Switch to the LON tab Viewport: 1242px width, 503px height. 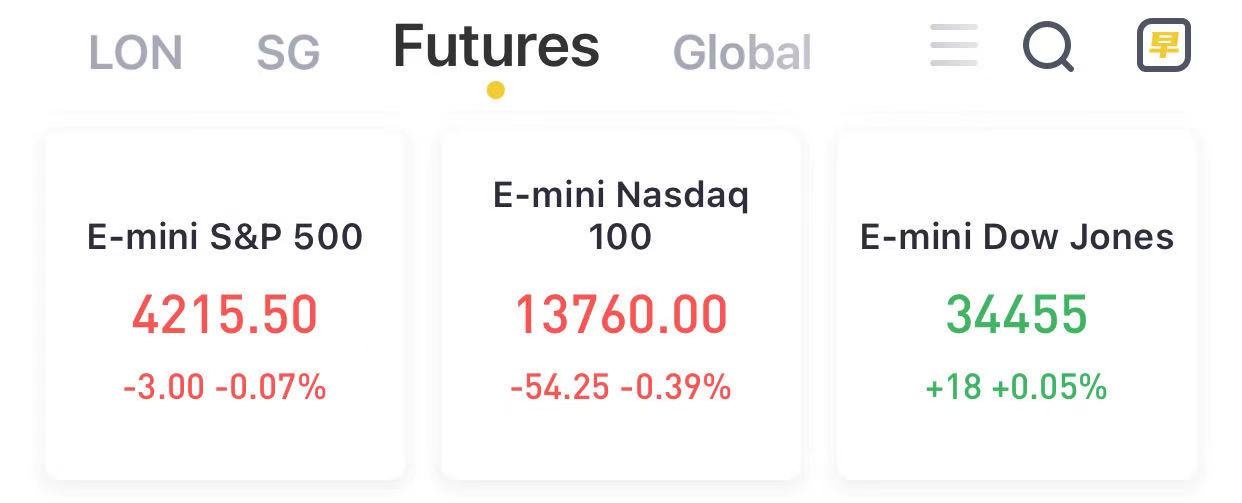click(x=136, y=53)
